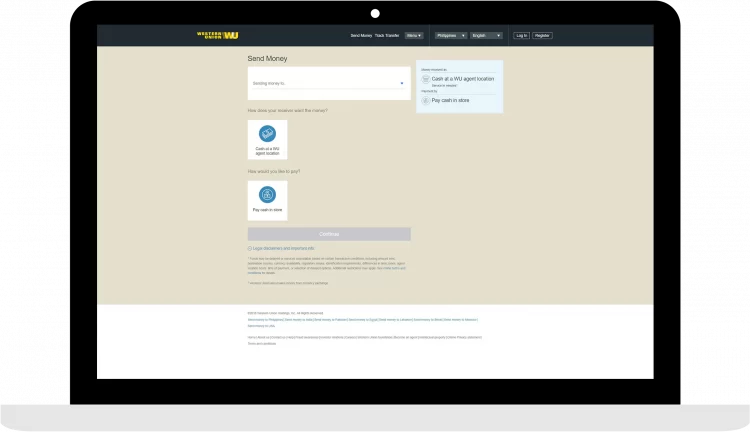
Task: Open the Philippines country dropdown
Action: pos(451,36)
